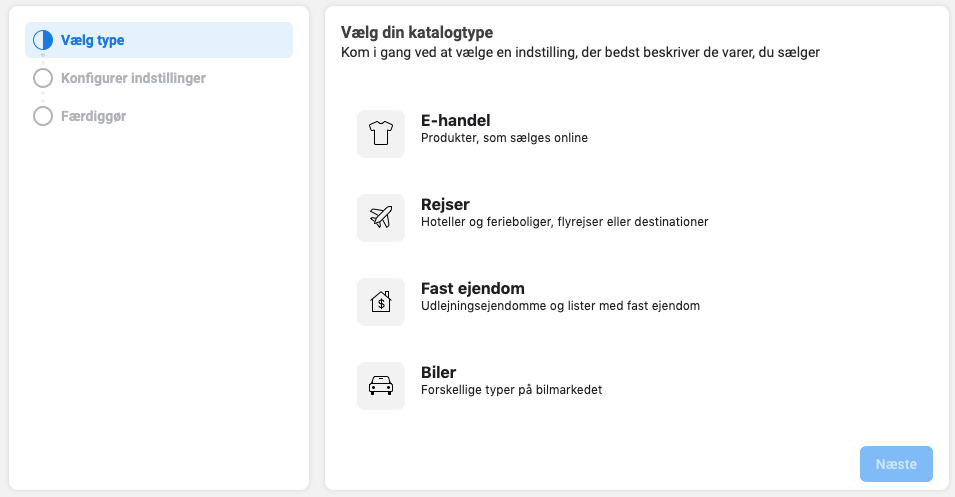This screenshot has width=955, height=497.
Task: Click "Forskellige typer på bilmarkedet" text
Action: 512,390
